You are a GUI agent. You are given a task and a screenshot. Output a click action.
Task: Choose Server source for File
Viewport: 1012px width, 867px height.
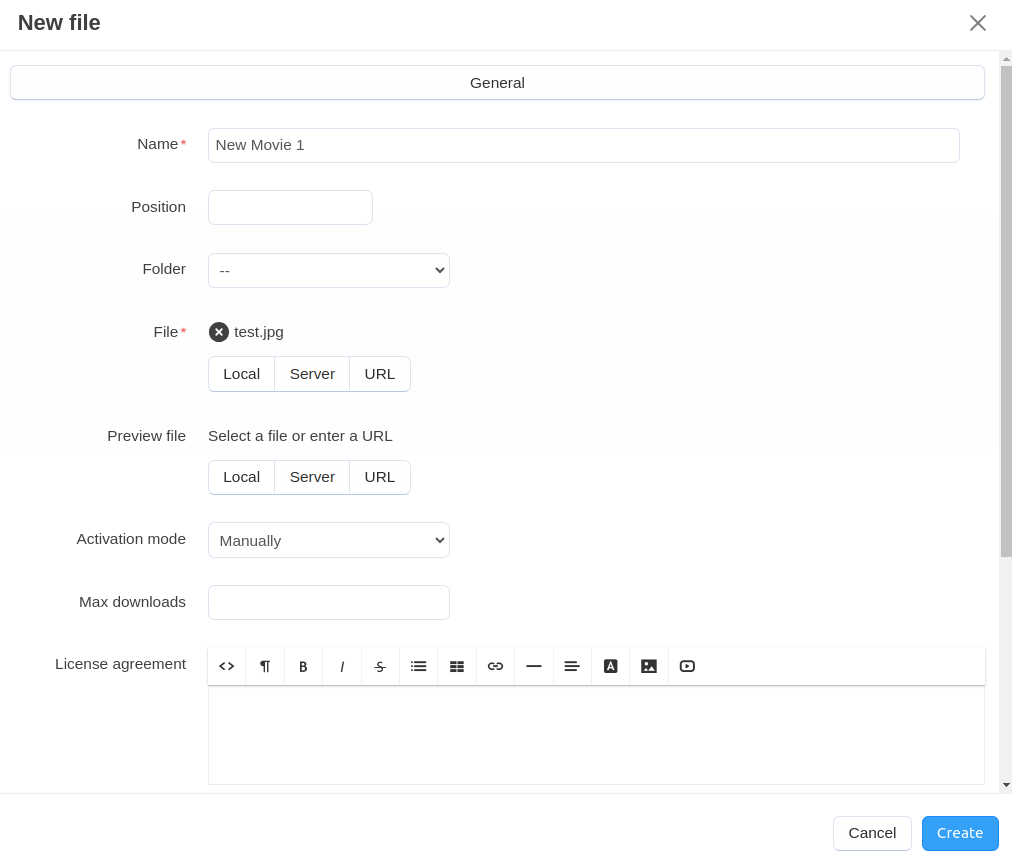(312, 374)
